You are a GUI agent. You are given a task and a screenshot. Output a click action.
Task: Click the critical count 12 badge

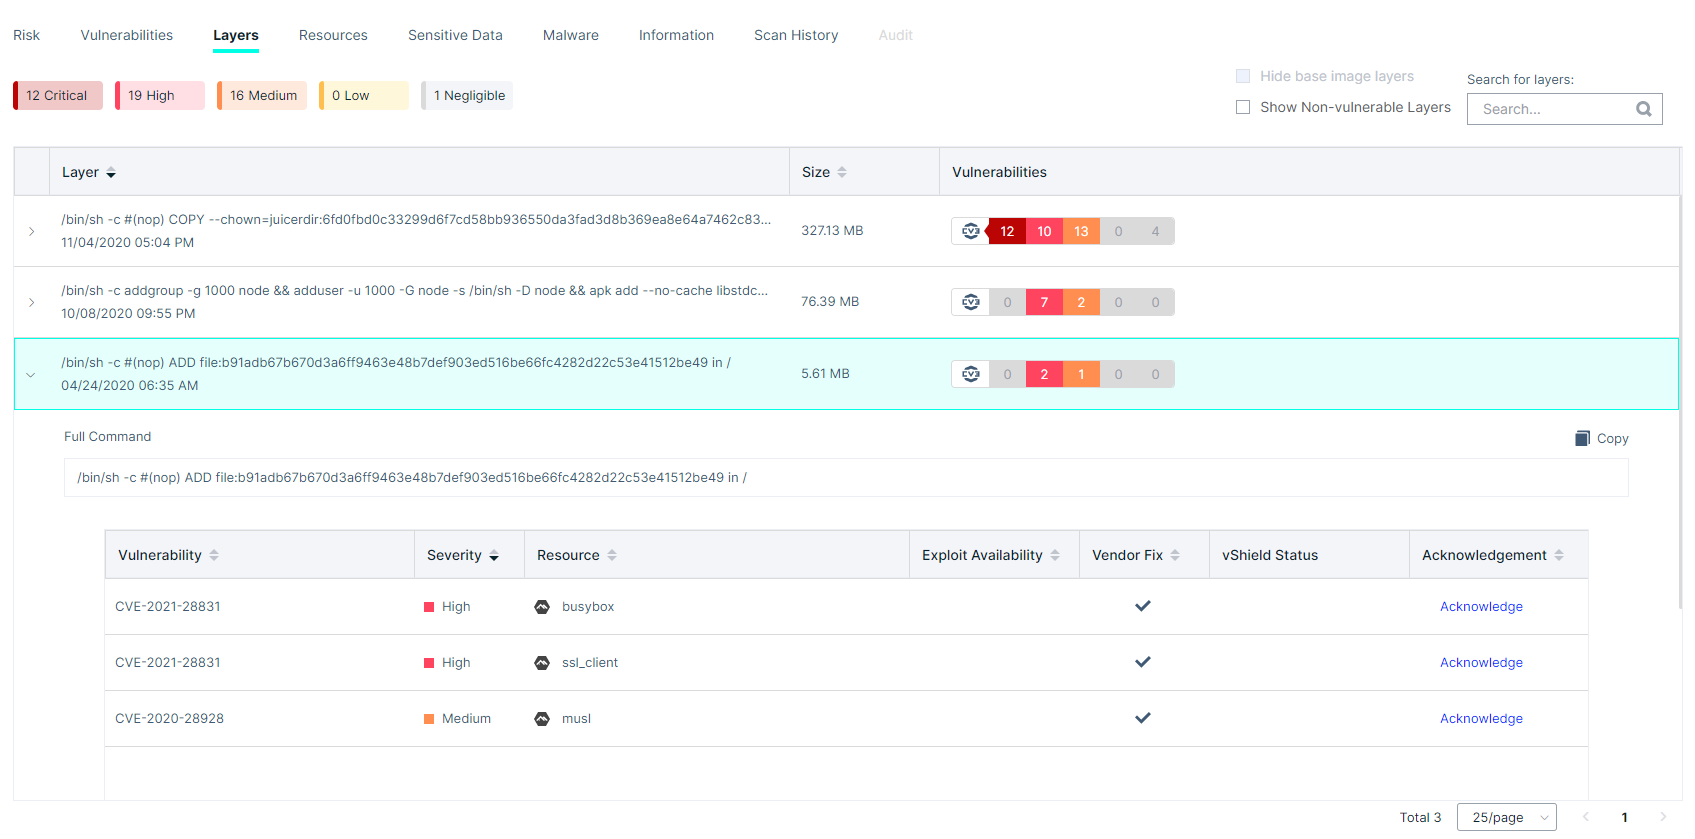(x=1007, y=231)
